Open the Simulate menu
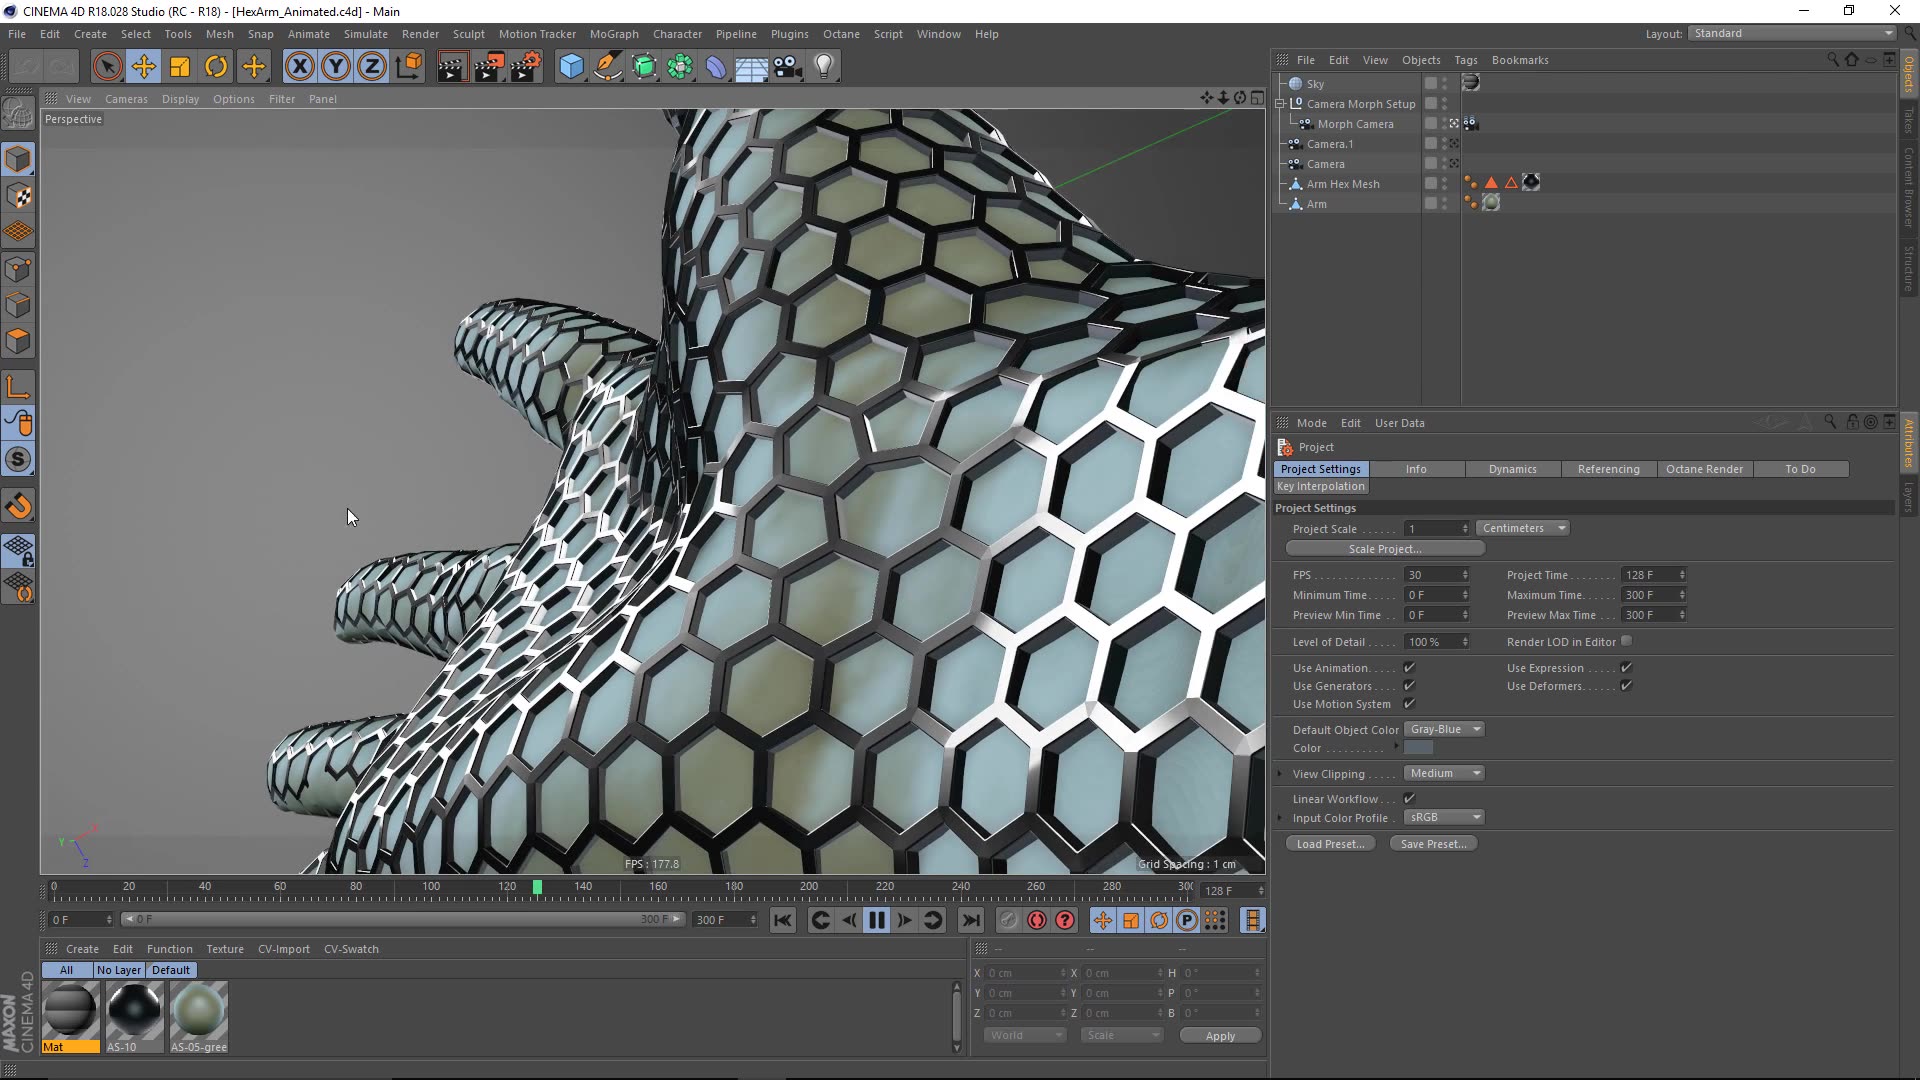1920x1080 pixels. (x=364, y=33)
